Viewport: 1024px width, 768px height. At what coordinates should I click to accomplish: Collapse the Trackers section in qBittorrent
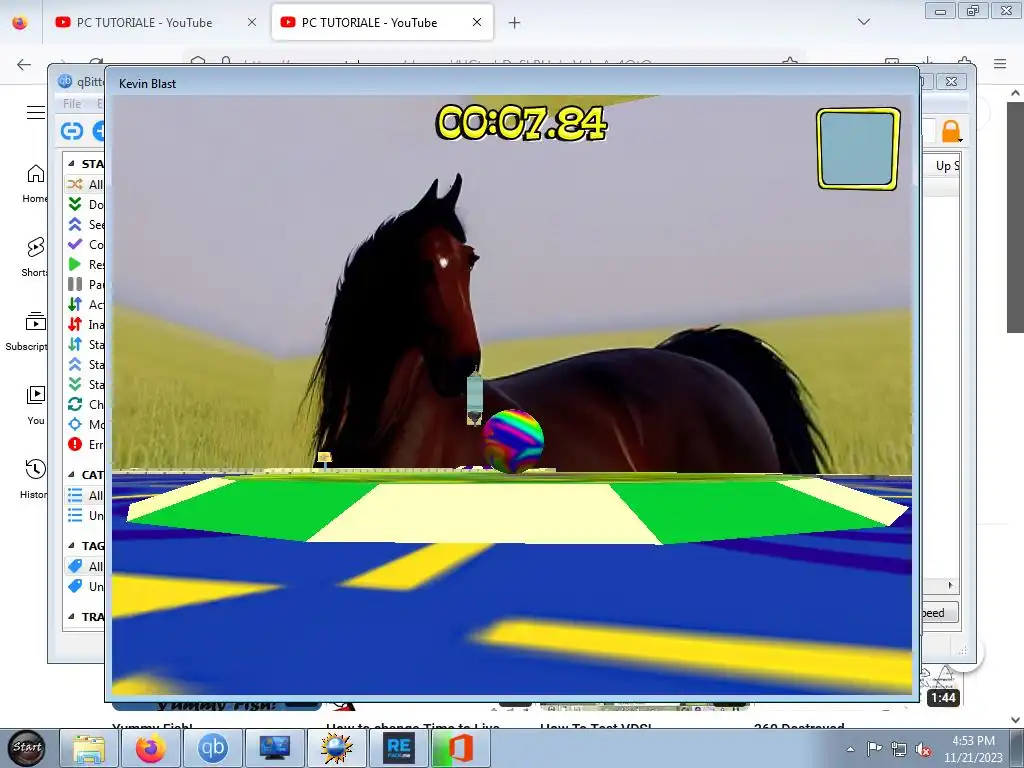(71, 616)
